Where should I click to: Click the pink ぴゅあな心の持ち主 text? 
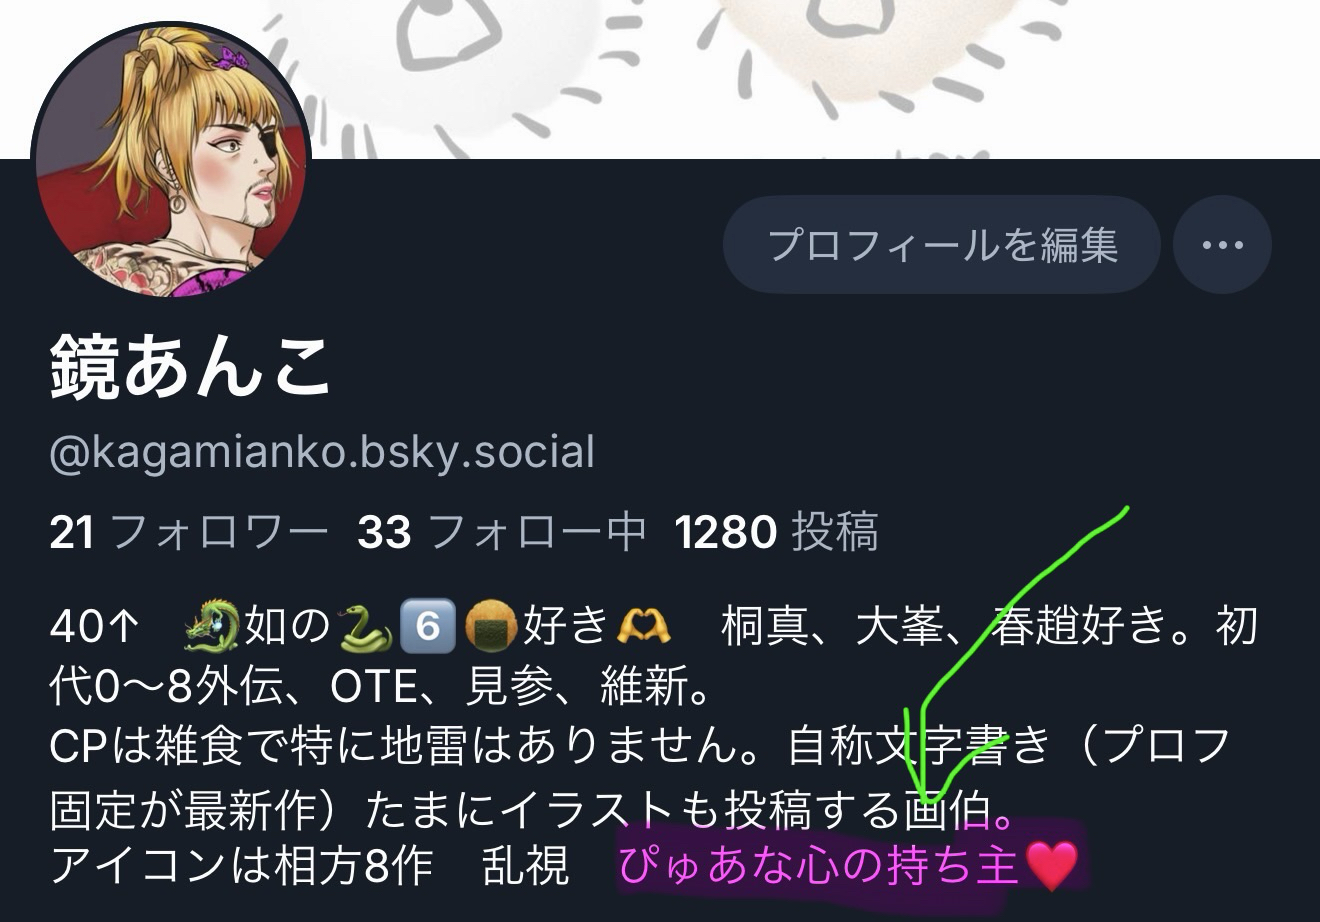pyautogui.click(x=820, y=865)
